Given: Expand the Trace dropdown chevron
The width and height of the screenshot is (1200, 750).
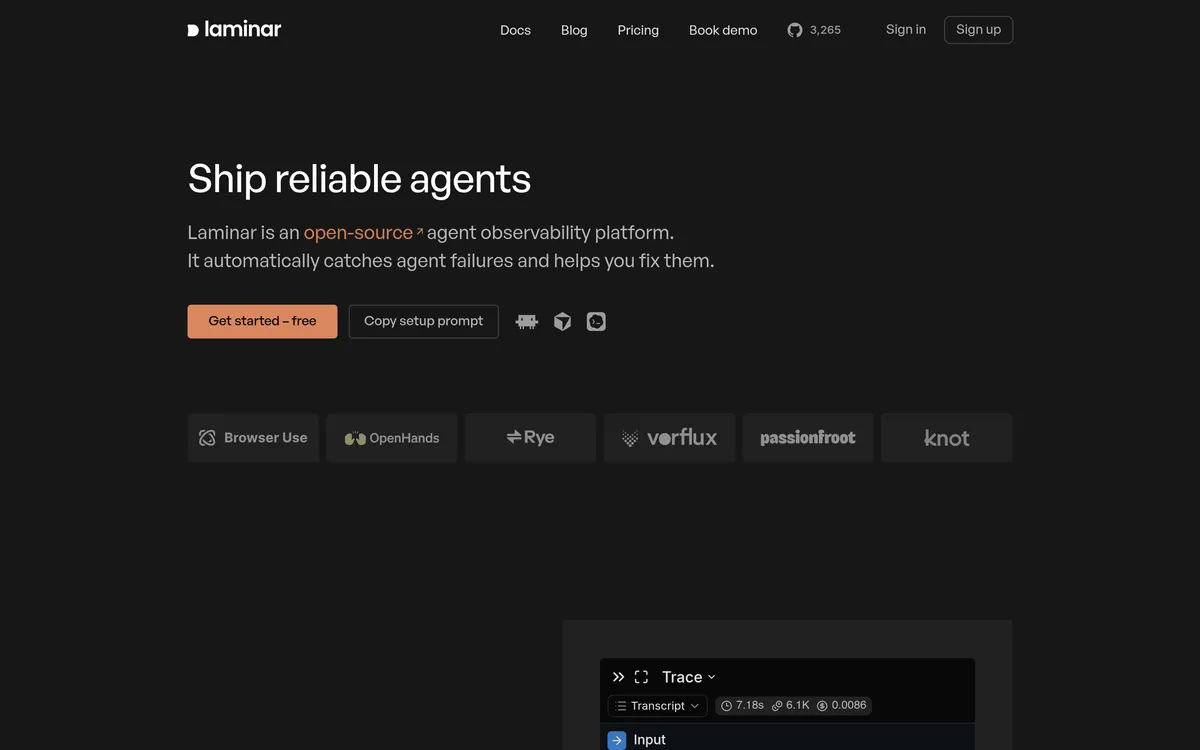Looking at the screenshot, I should tap(711, 677).
